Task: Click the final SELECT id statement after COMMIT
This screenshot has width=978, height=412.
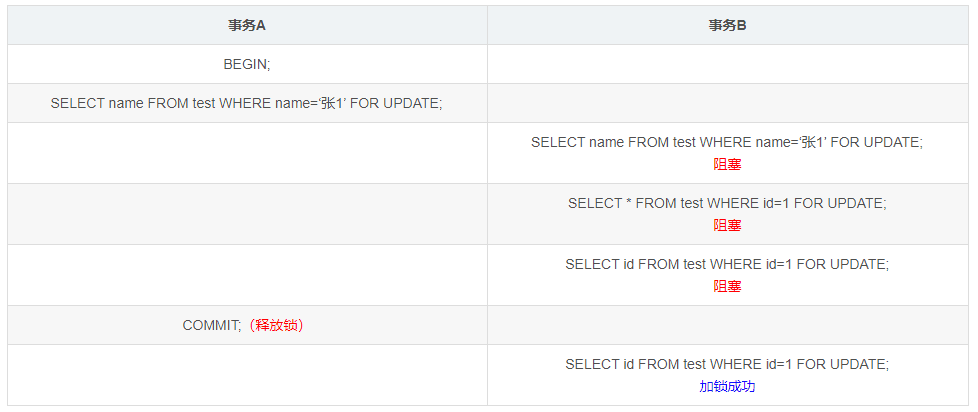Action: 727,364
